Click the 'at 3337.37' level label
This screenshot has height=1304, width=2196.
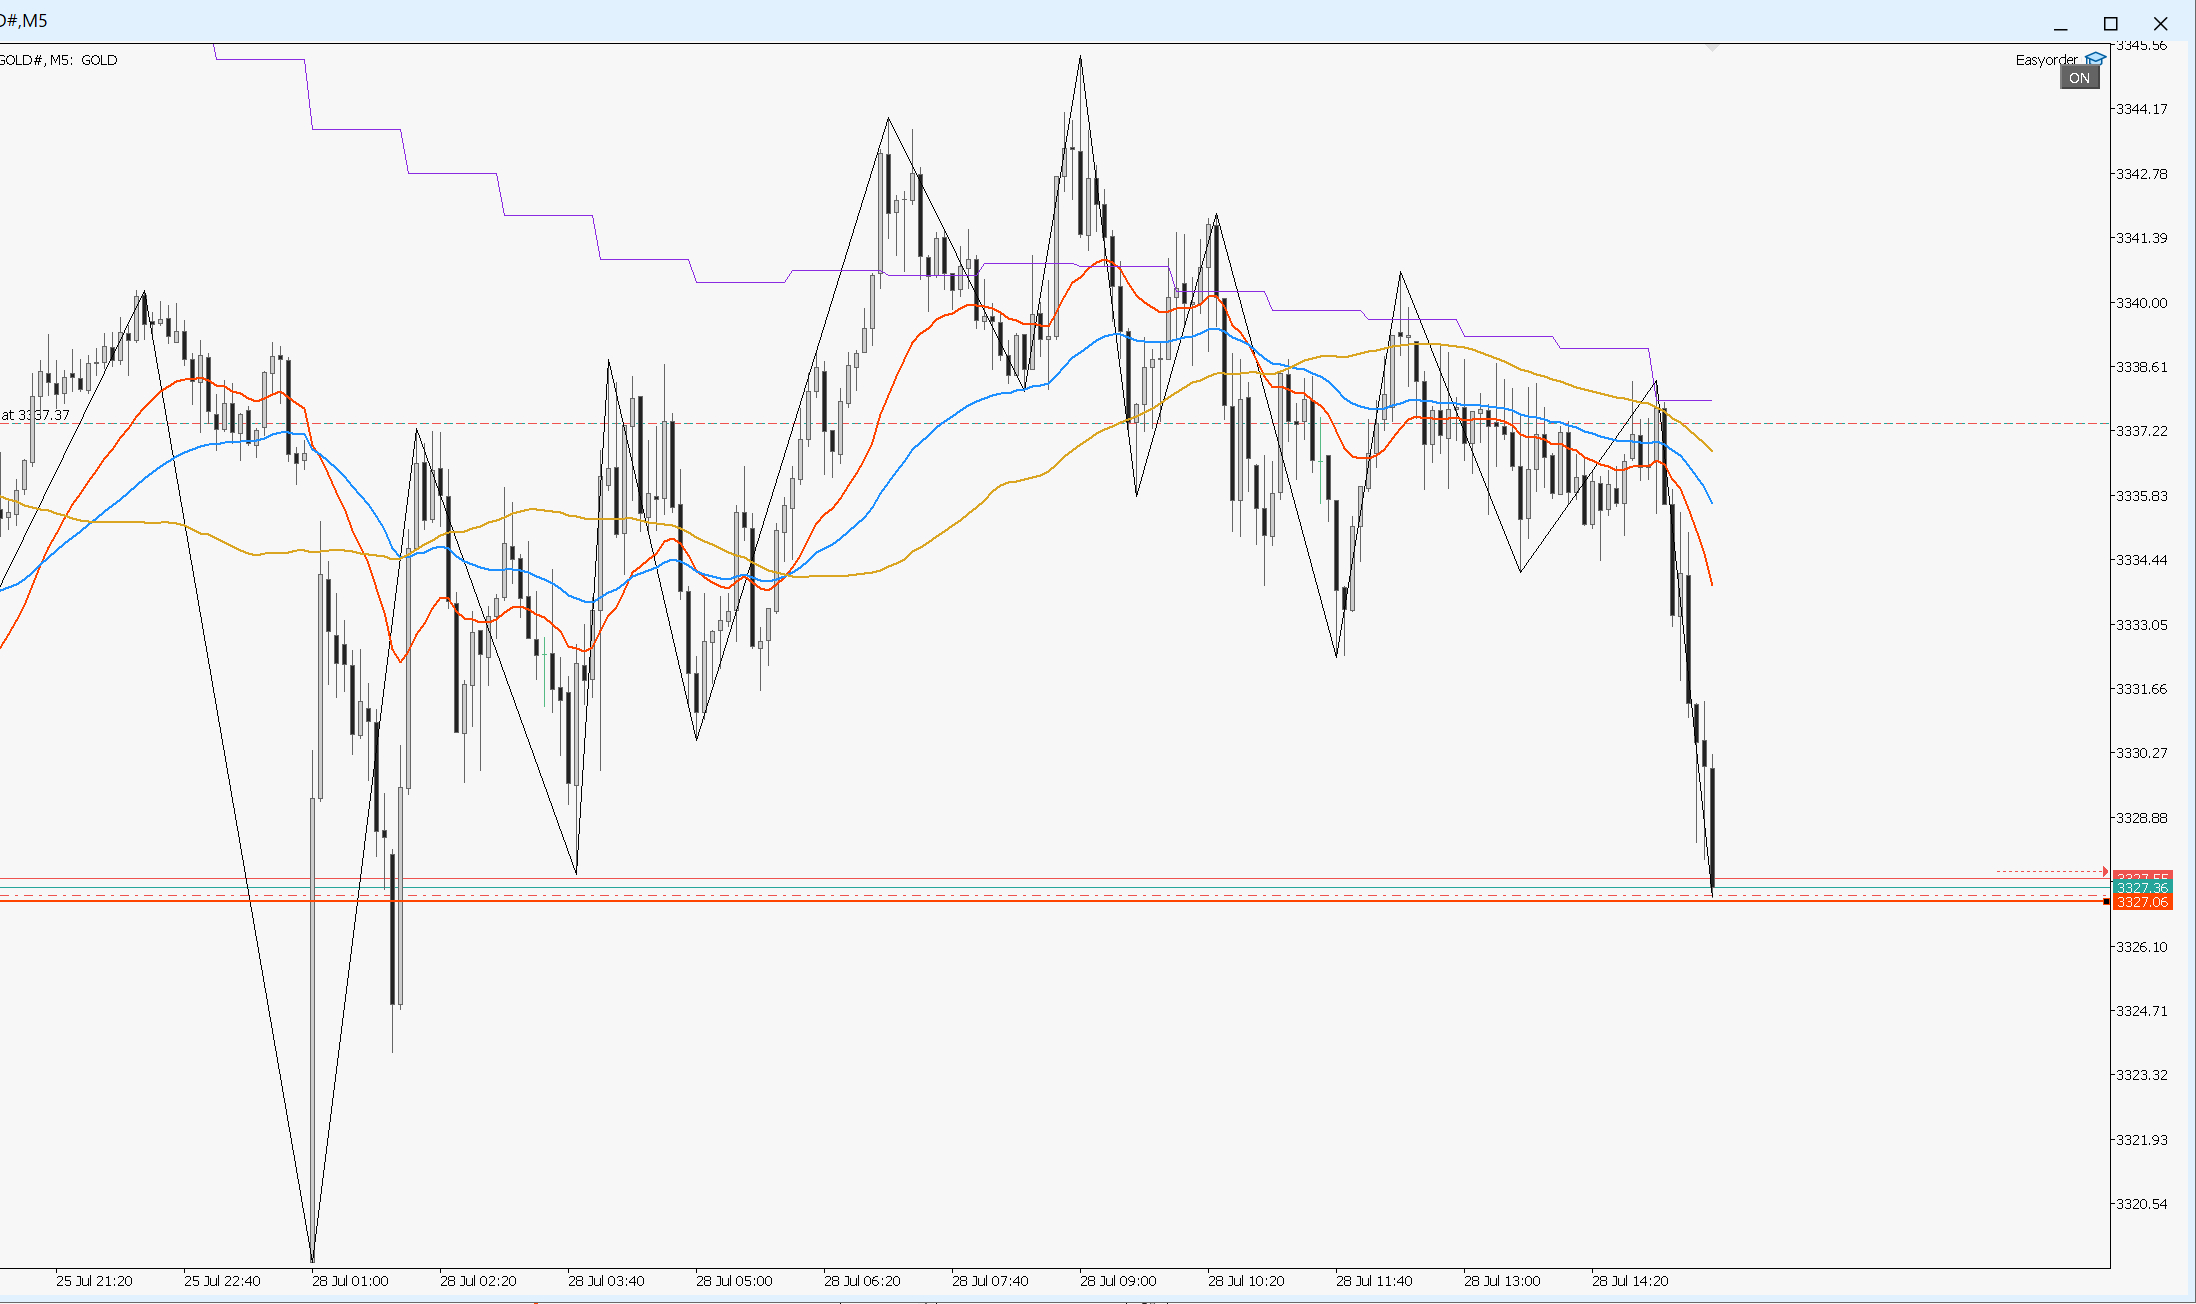pos(35,415)
